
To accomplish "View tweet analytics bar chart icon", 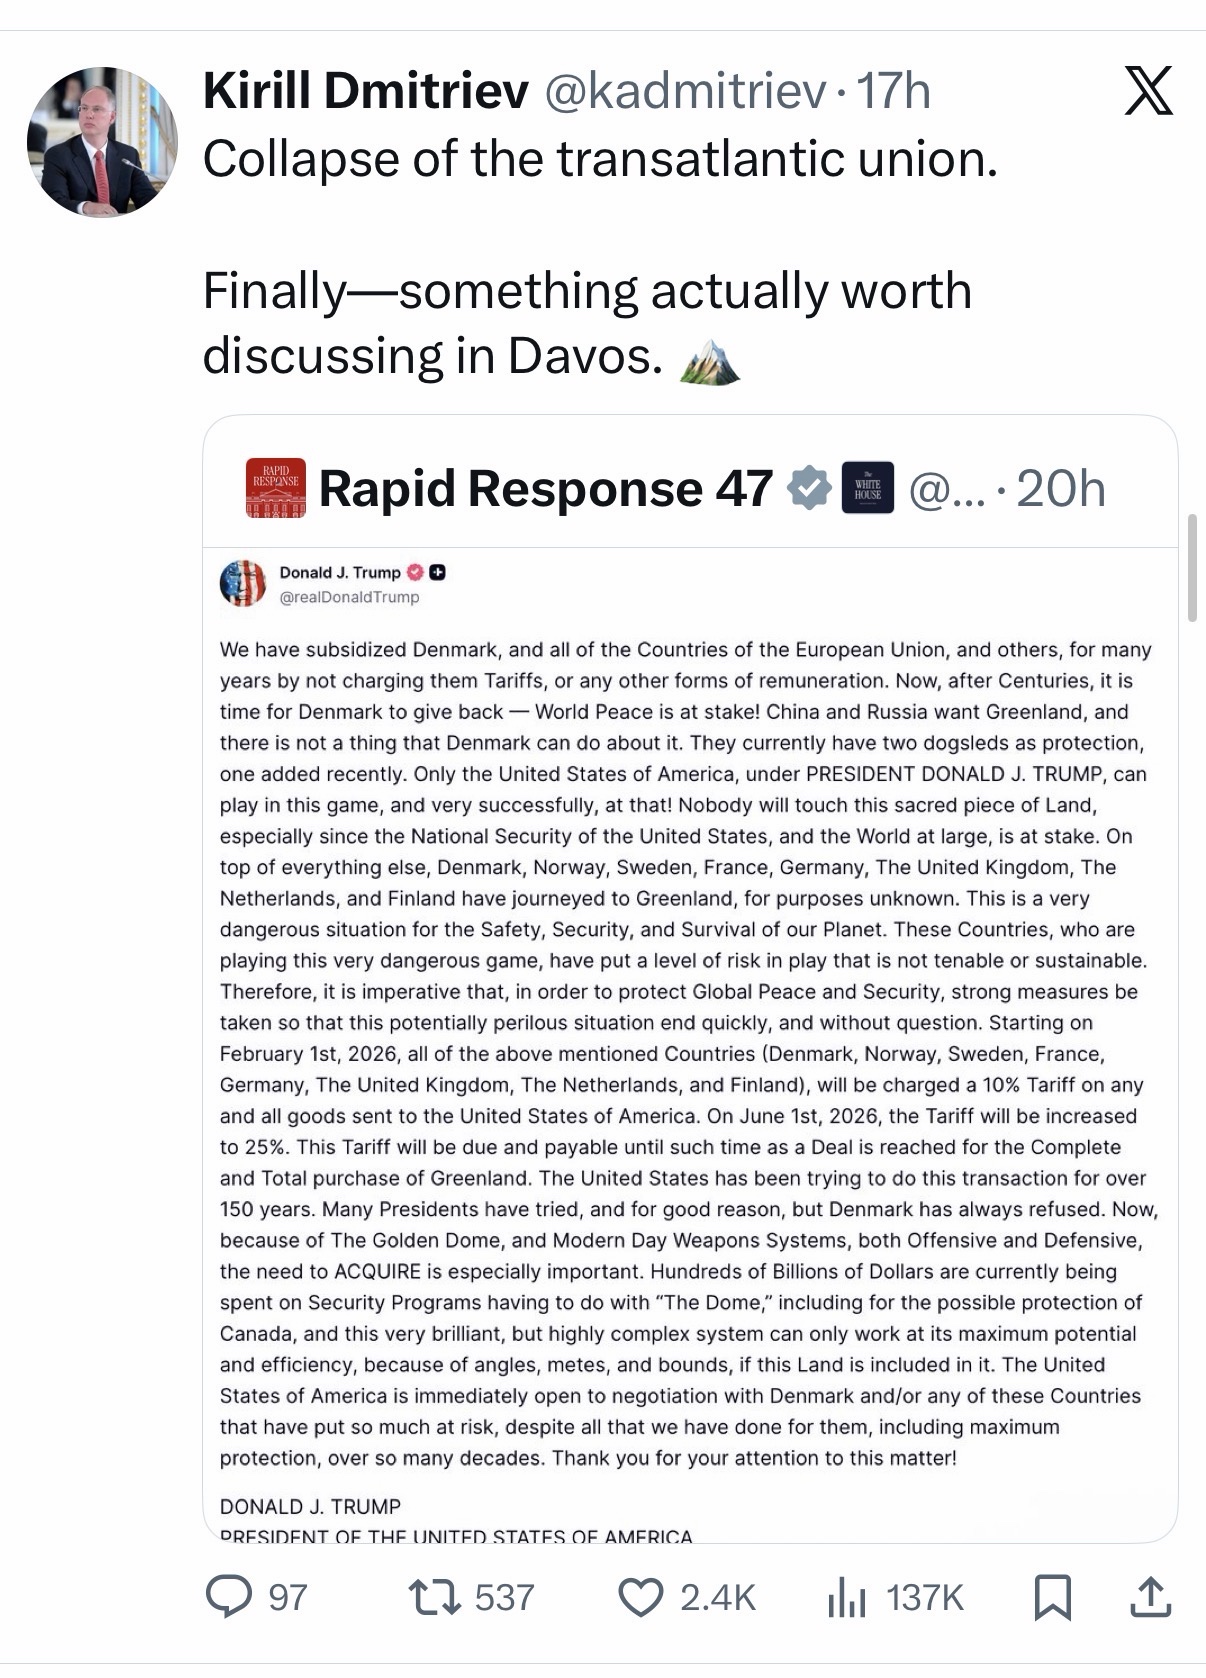I will [x=845, y=1597].
